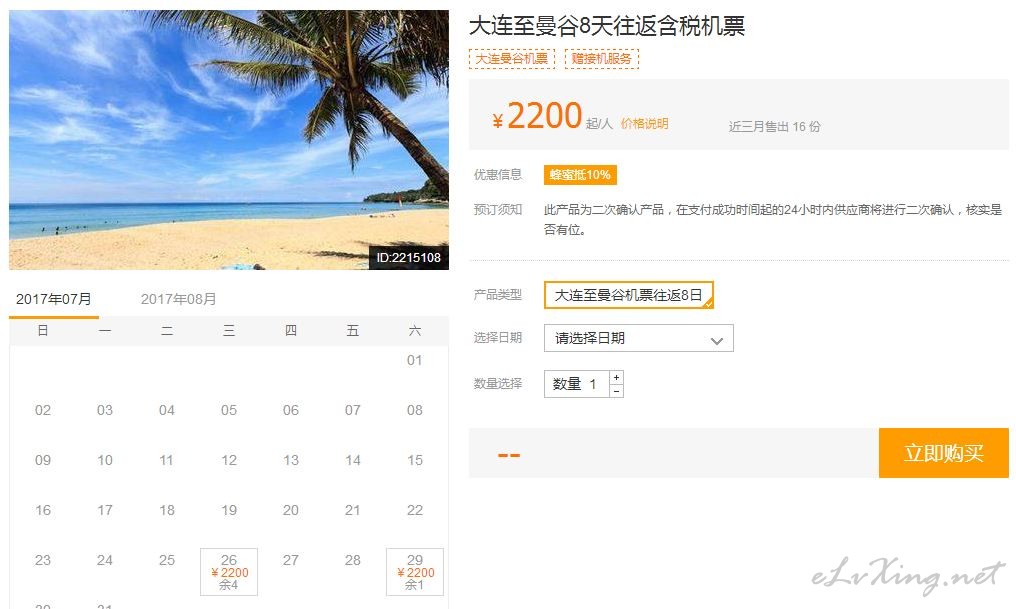Increase quantity with the plus stepper
The image size is (1016, 609).
click(x=616, y=377)
